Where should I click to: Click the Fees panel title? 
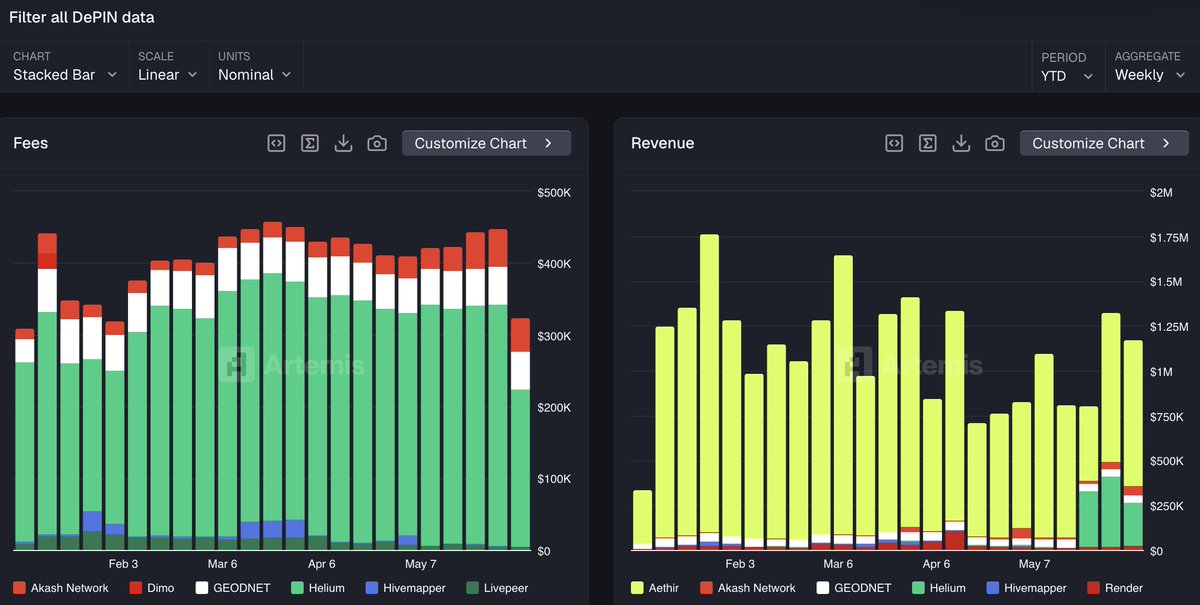click(30, 143)
